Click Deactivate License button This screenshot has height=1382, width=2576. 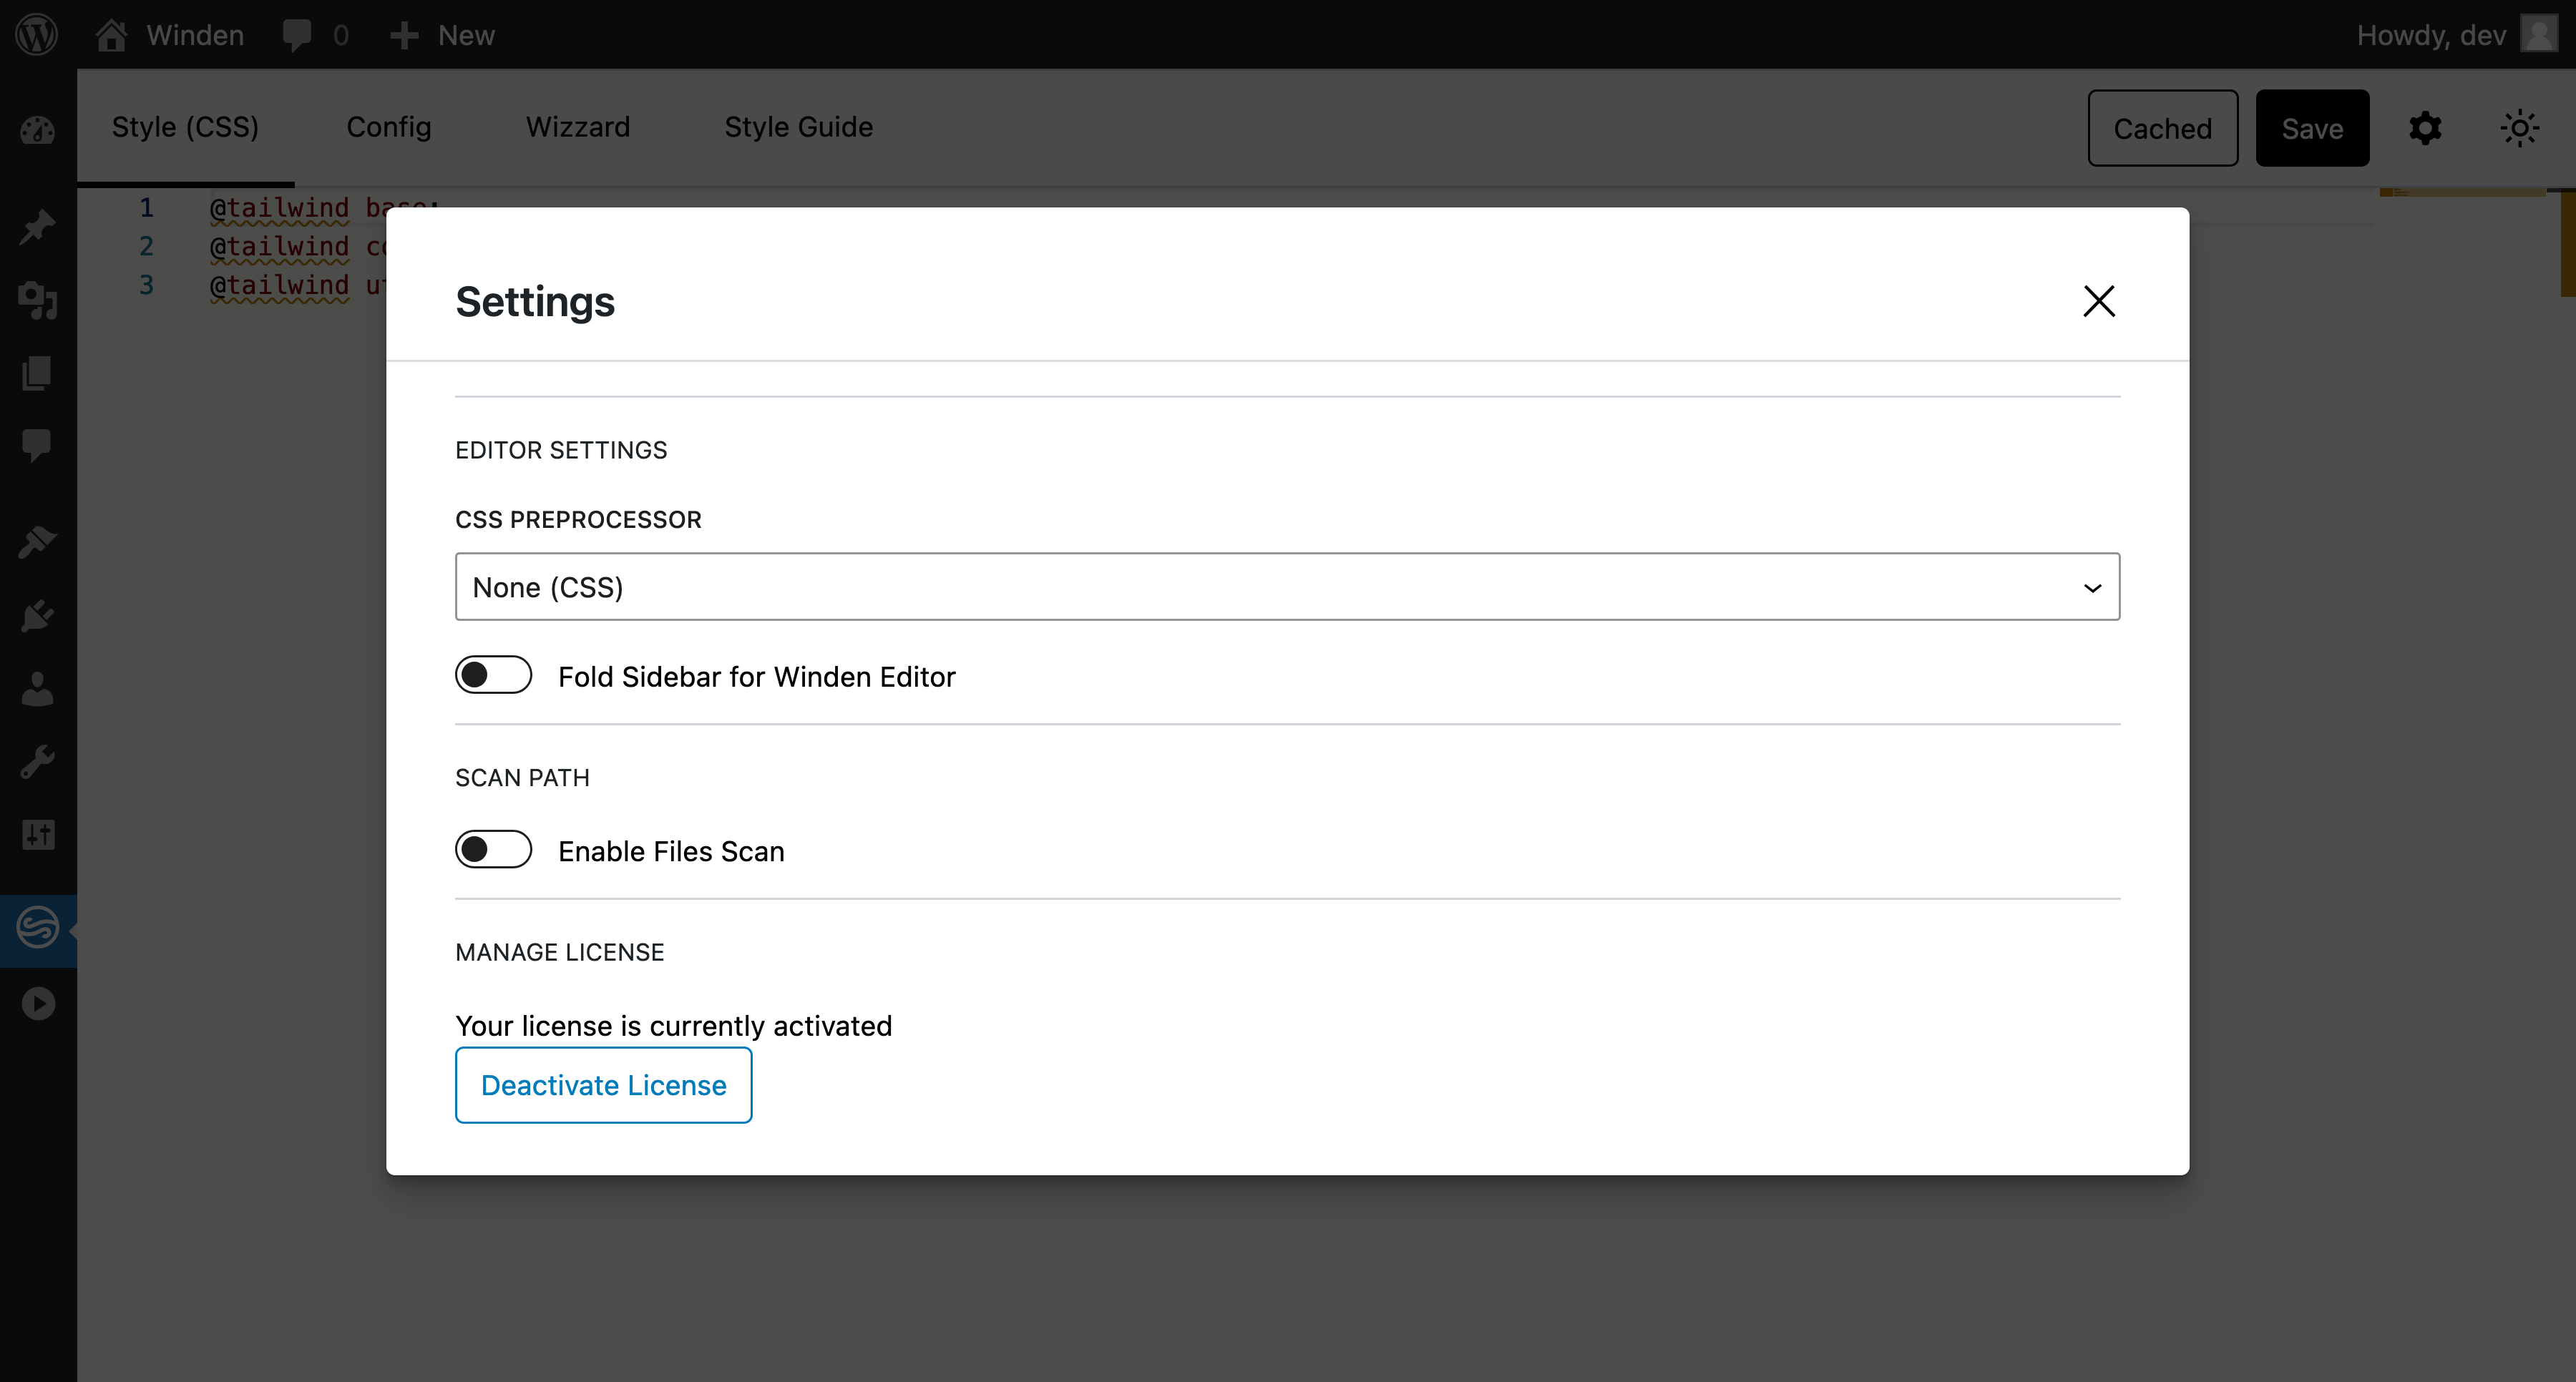(x=603, y=1085)
